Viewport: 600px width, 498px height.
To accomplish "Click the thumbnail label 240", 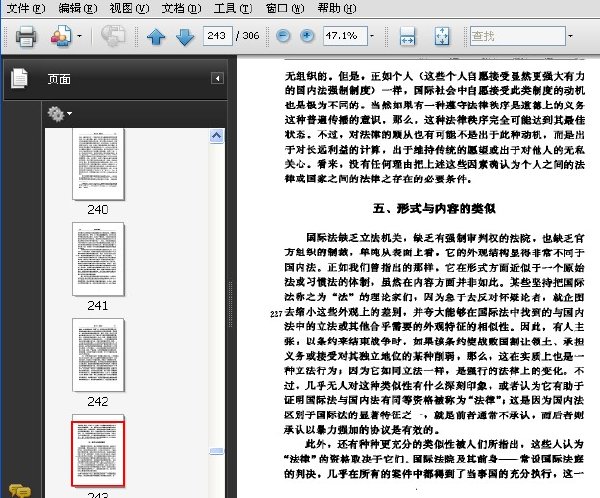I will [98, 210].
